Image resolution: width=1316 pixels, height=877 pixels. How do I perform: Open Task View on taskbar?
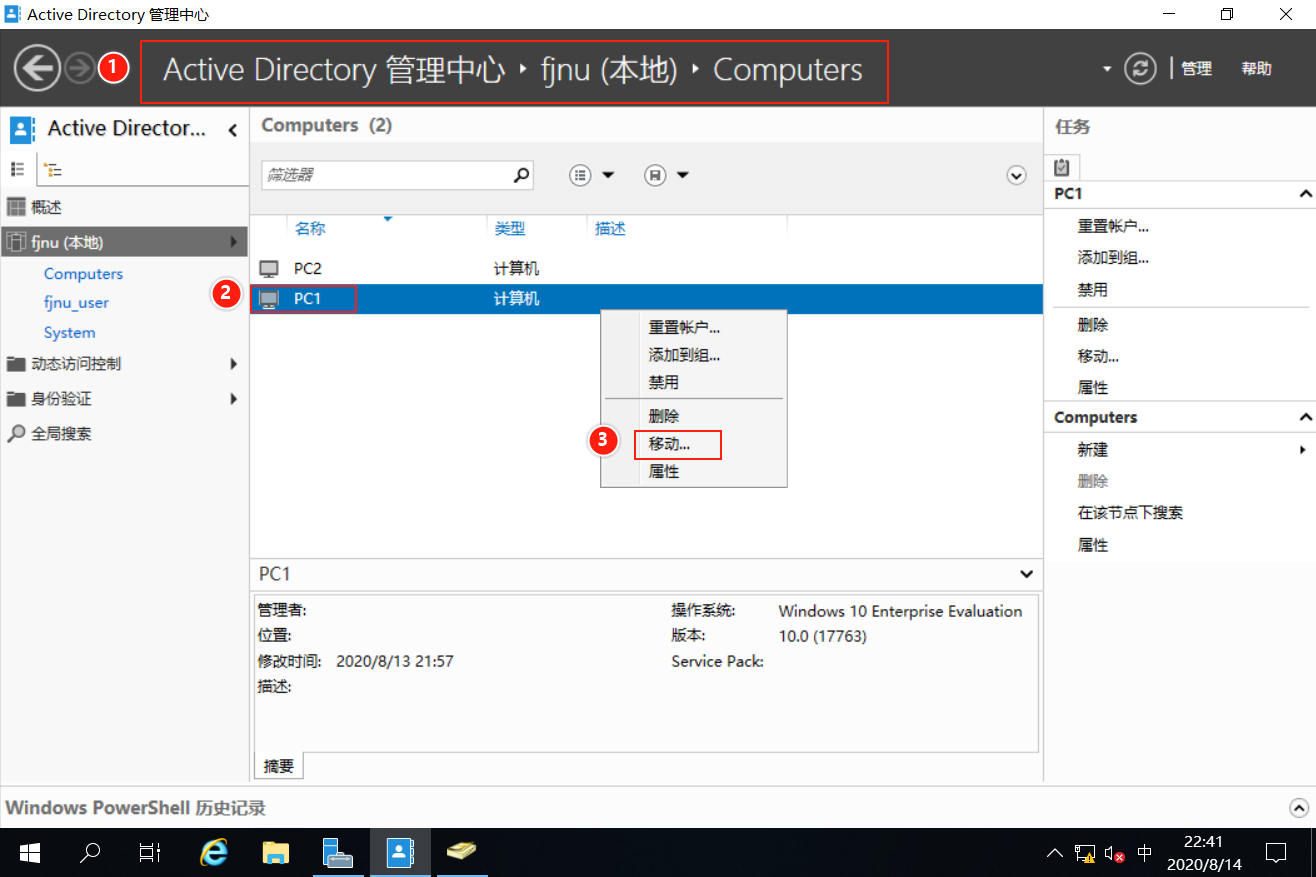(150, 853)
